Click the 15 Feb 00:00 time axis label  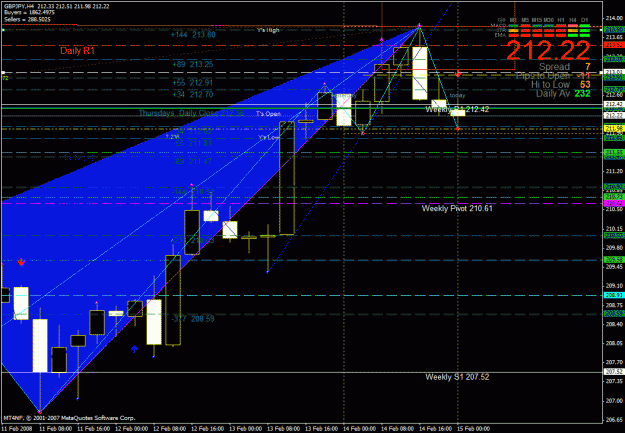pos(475,429)
